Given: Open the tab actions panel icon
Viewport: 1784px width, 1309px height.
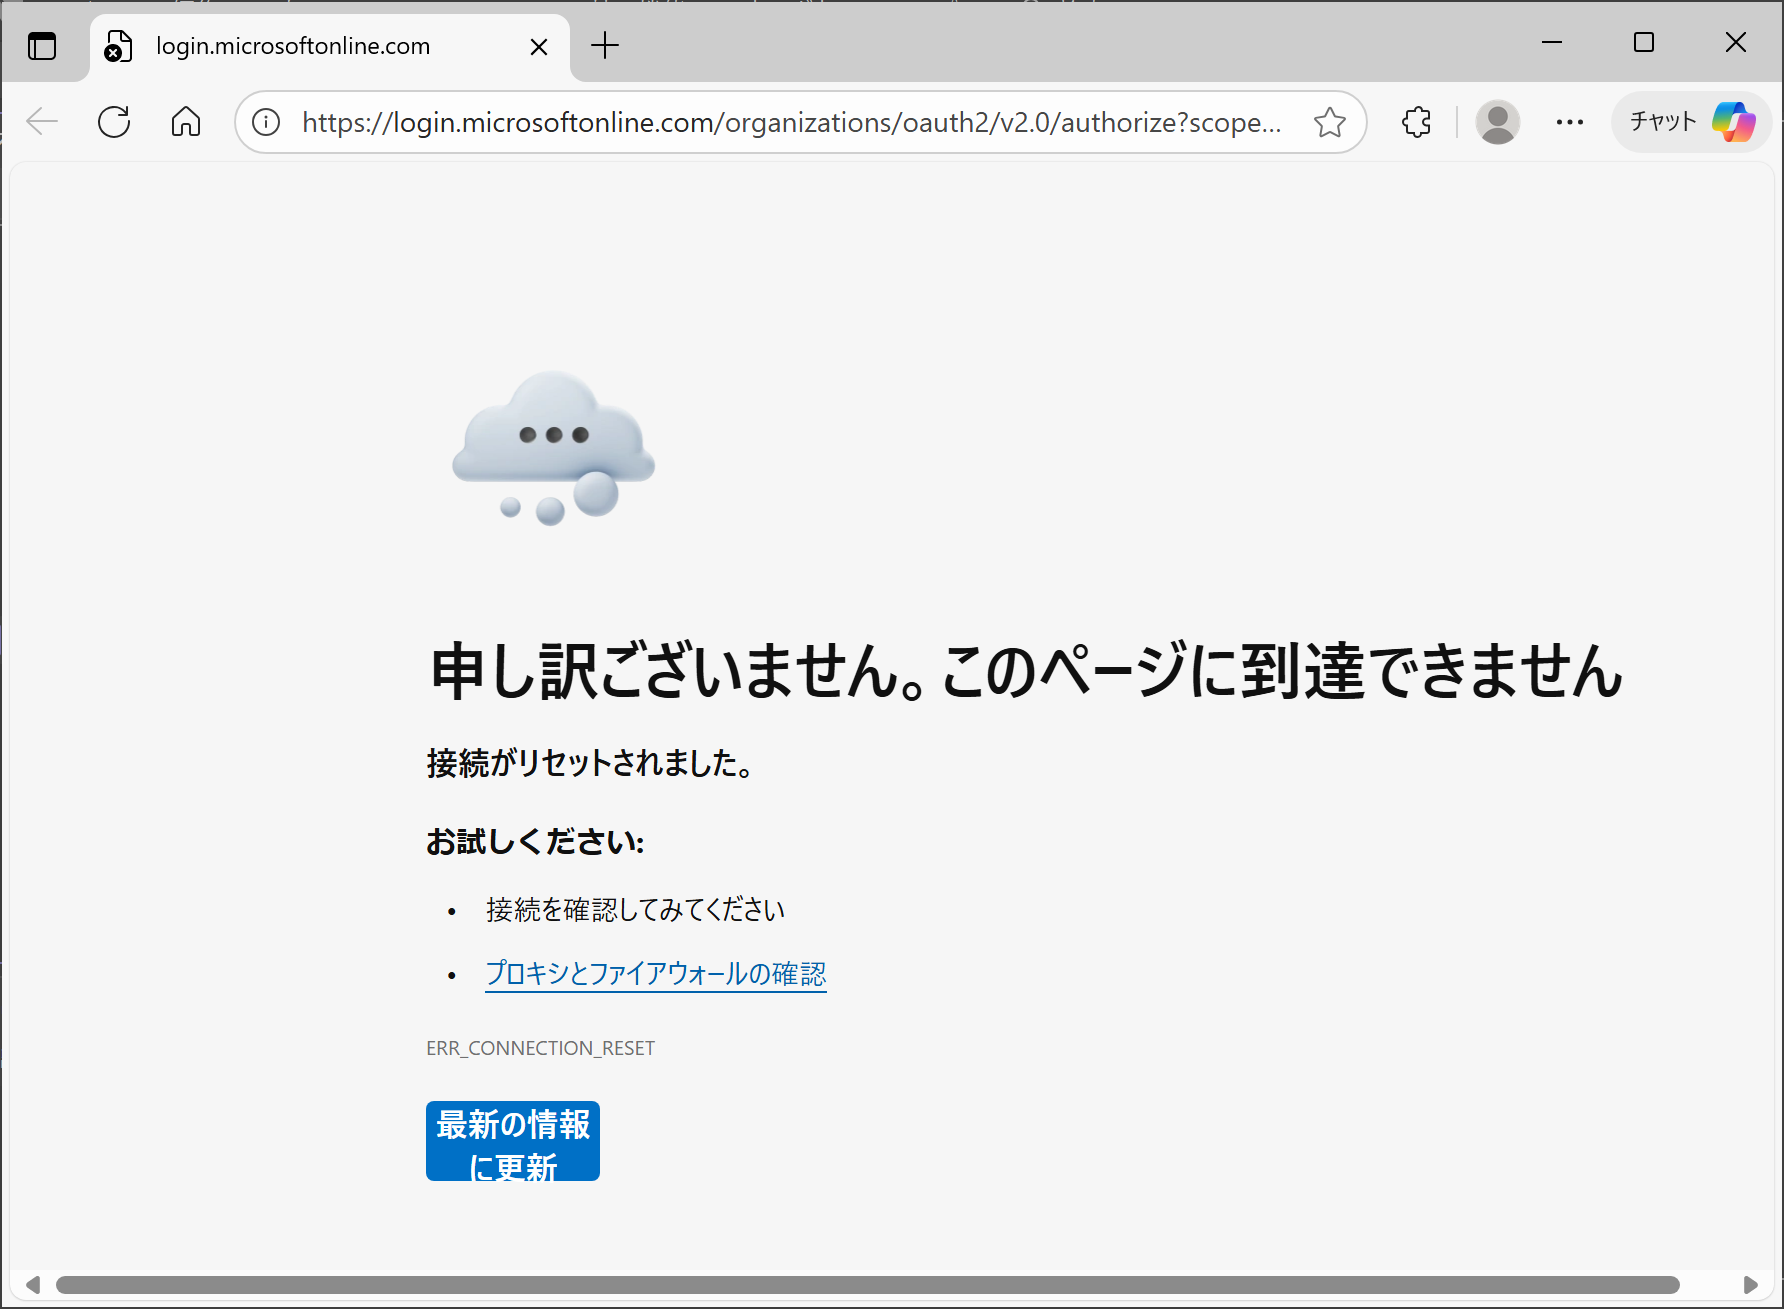Looking at the screenshot, I should tap(41, 45).
